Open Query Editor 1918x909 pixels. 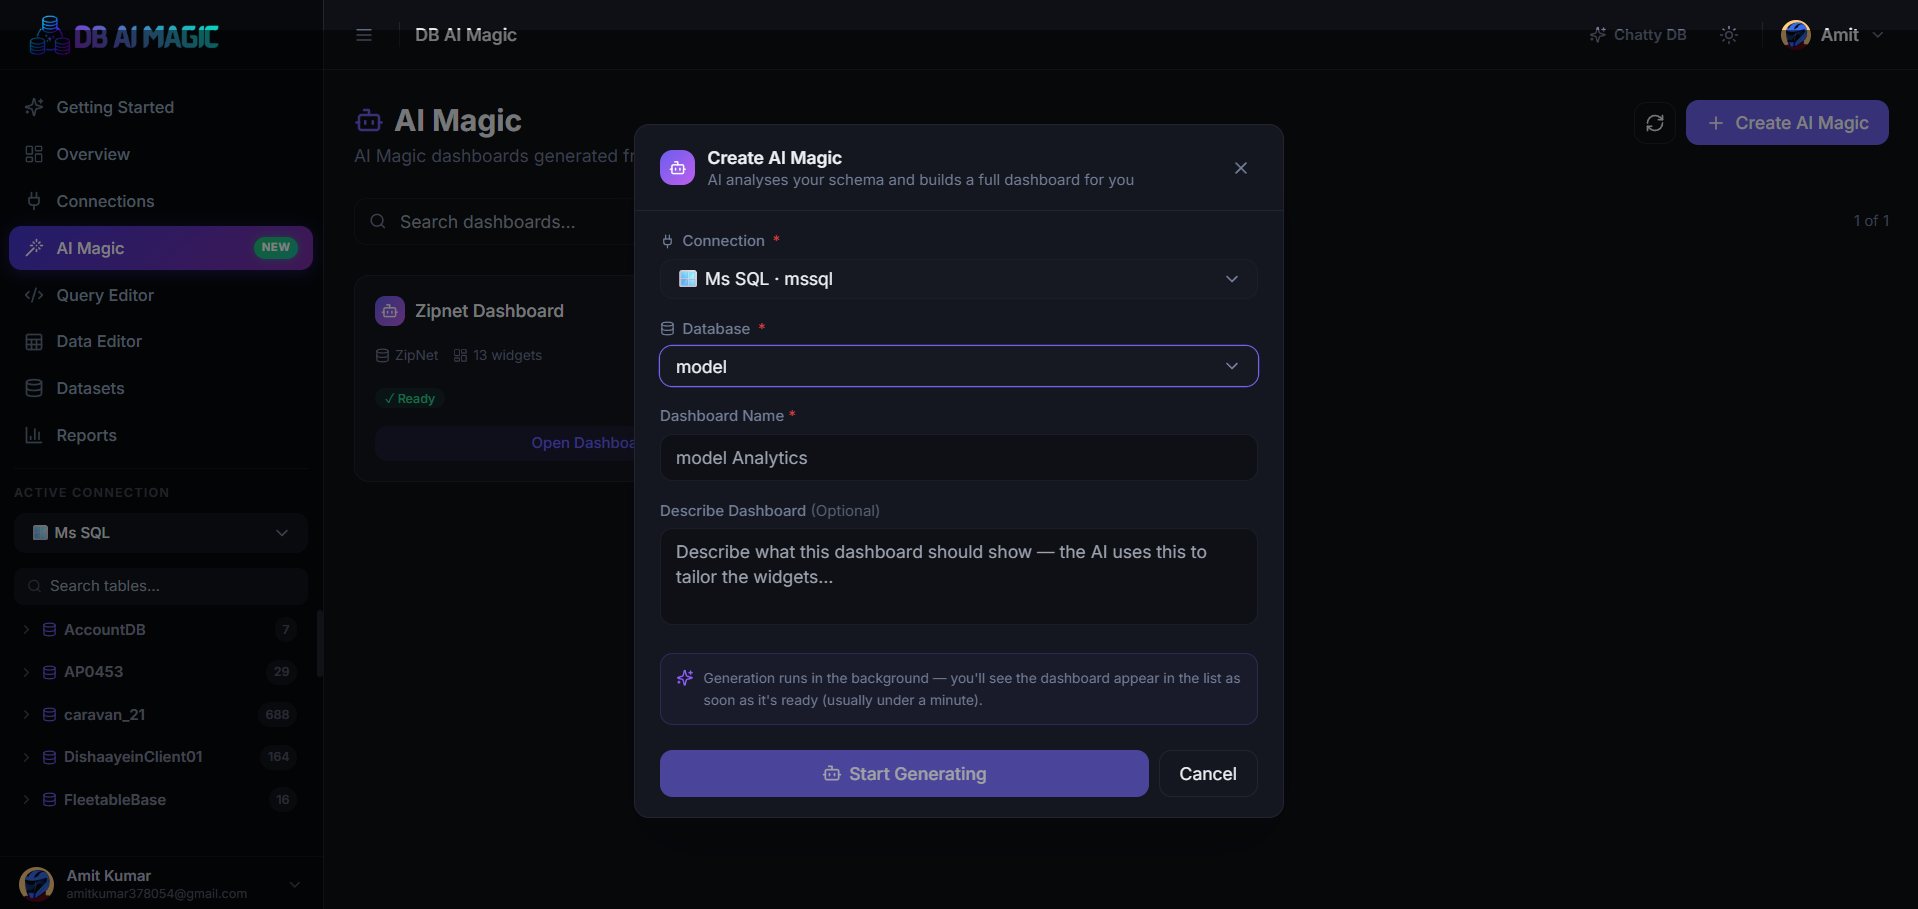[x=161, y=295]
